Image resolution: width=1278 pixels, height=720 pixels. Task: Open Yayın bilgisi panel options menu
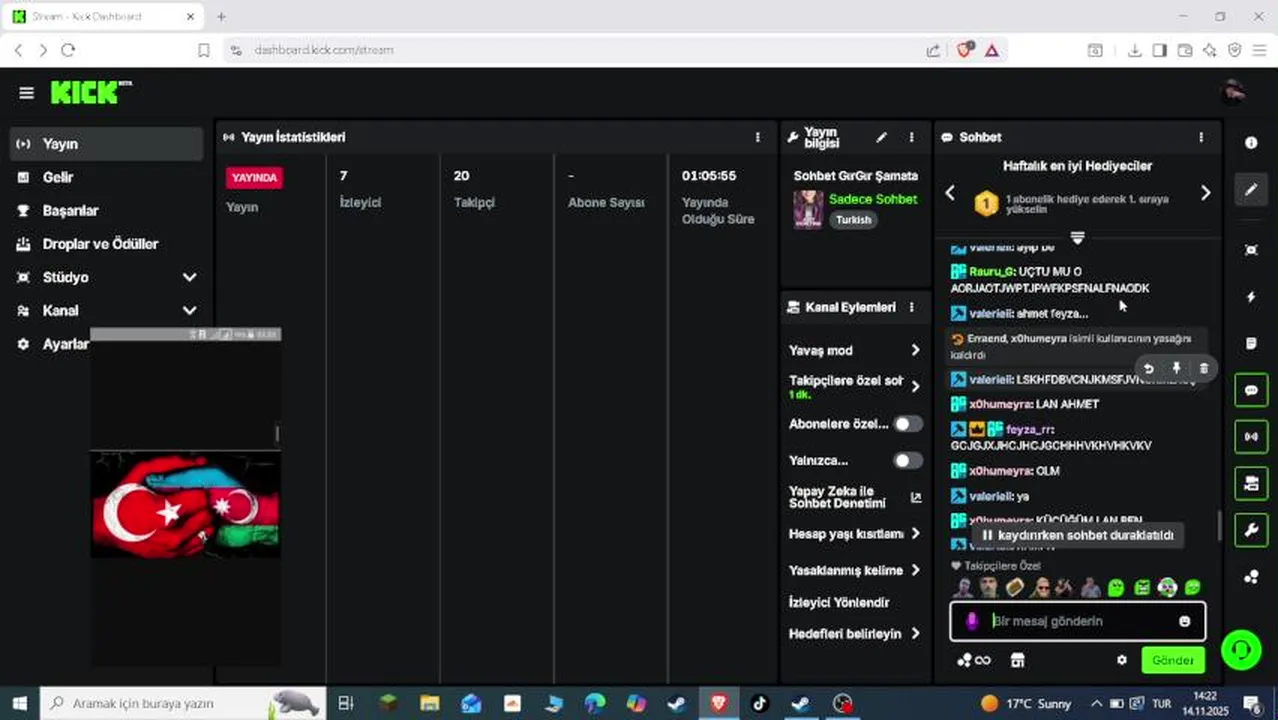click(x=911, y=138)
